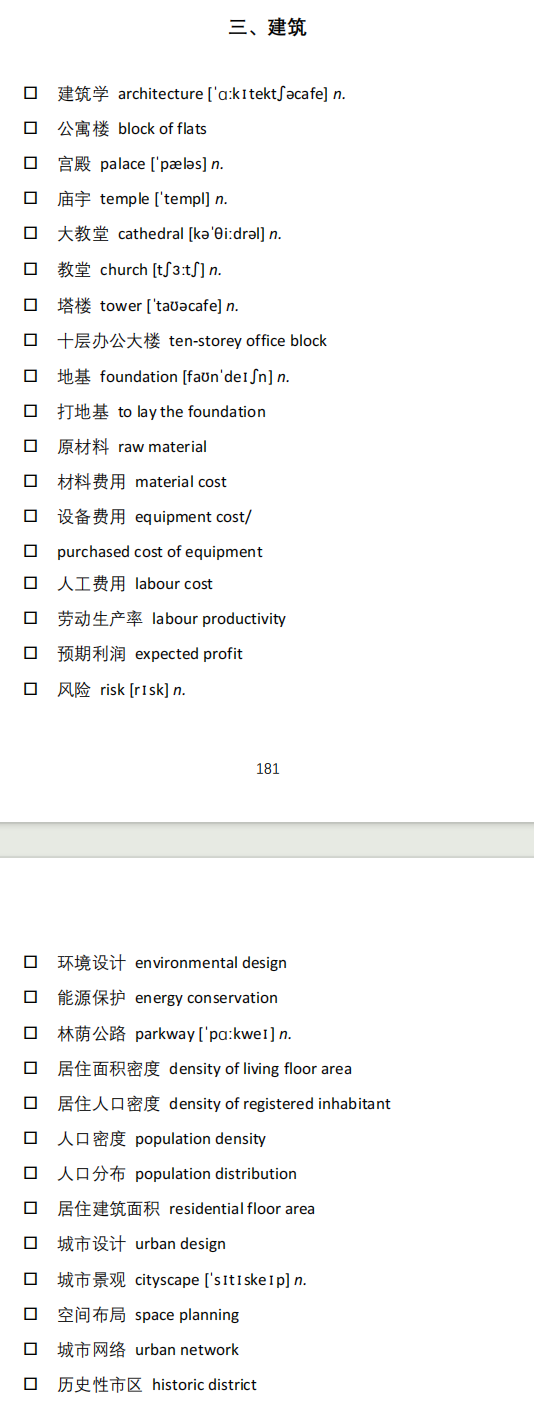Toggle the cityscape checkbox
Screen dimensions: 534x1408
[31, 1279]
